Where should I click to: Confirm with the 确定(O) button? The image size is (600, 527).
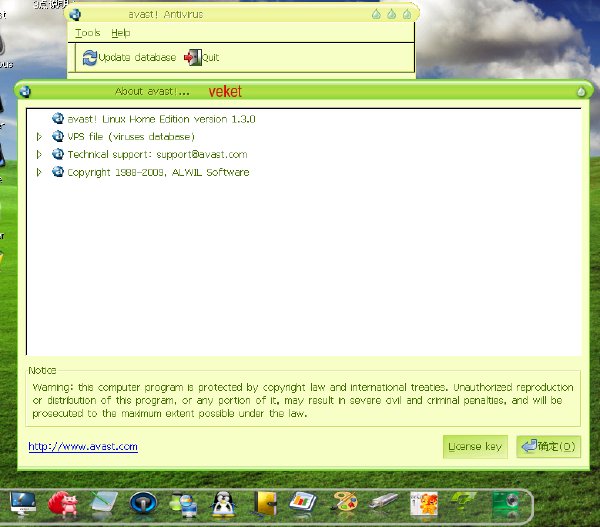point(548,447)
